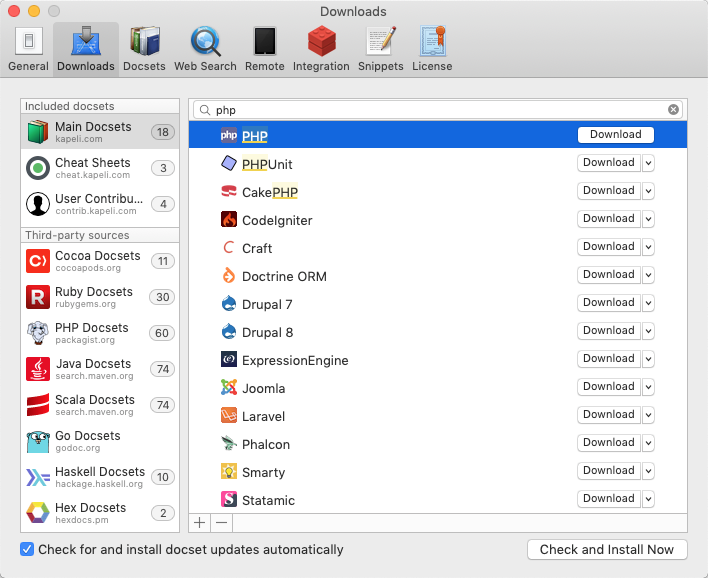Open CakePHP download version dropdown
Image resolution: width=708 pixels, height=578 pixels.
pyautogui.click(x=648, y=191)
